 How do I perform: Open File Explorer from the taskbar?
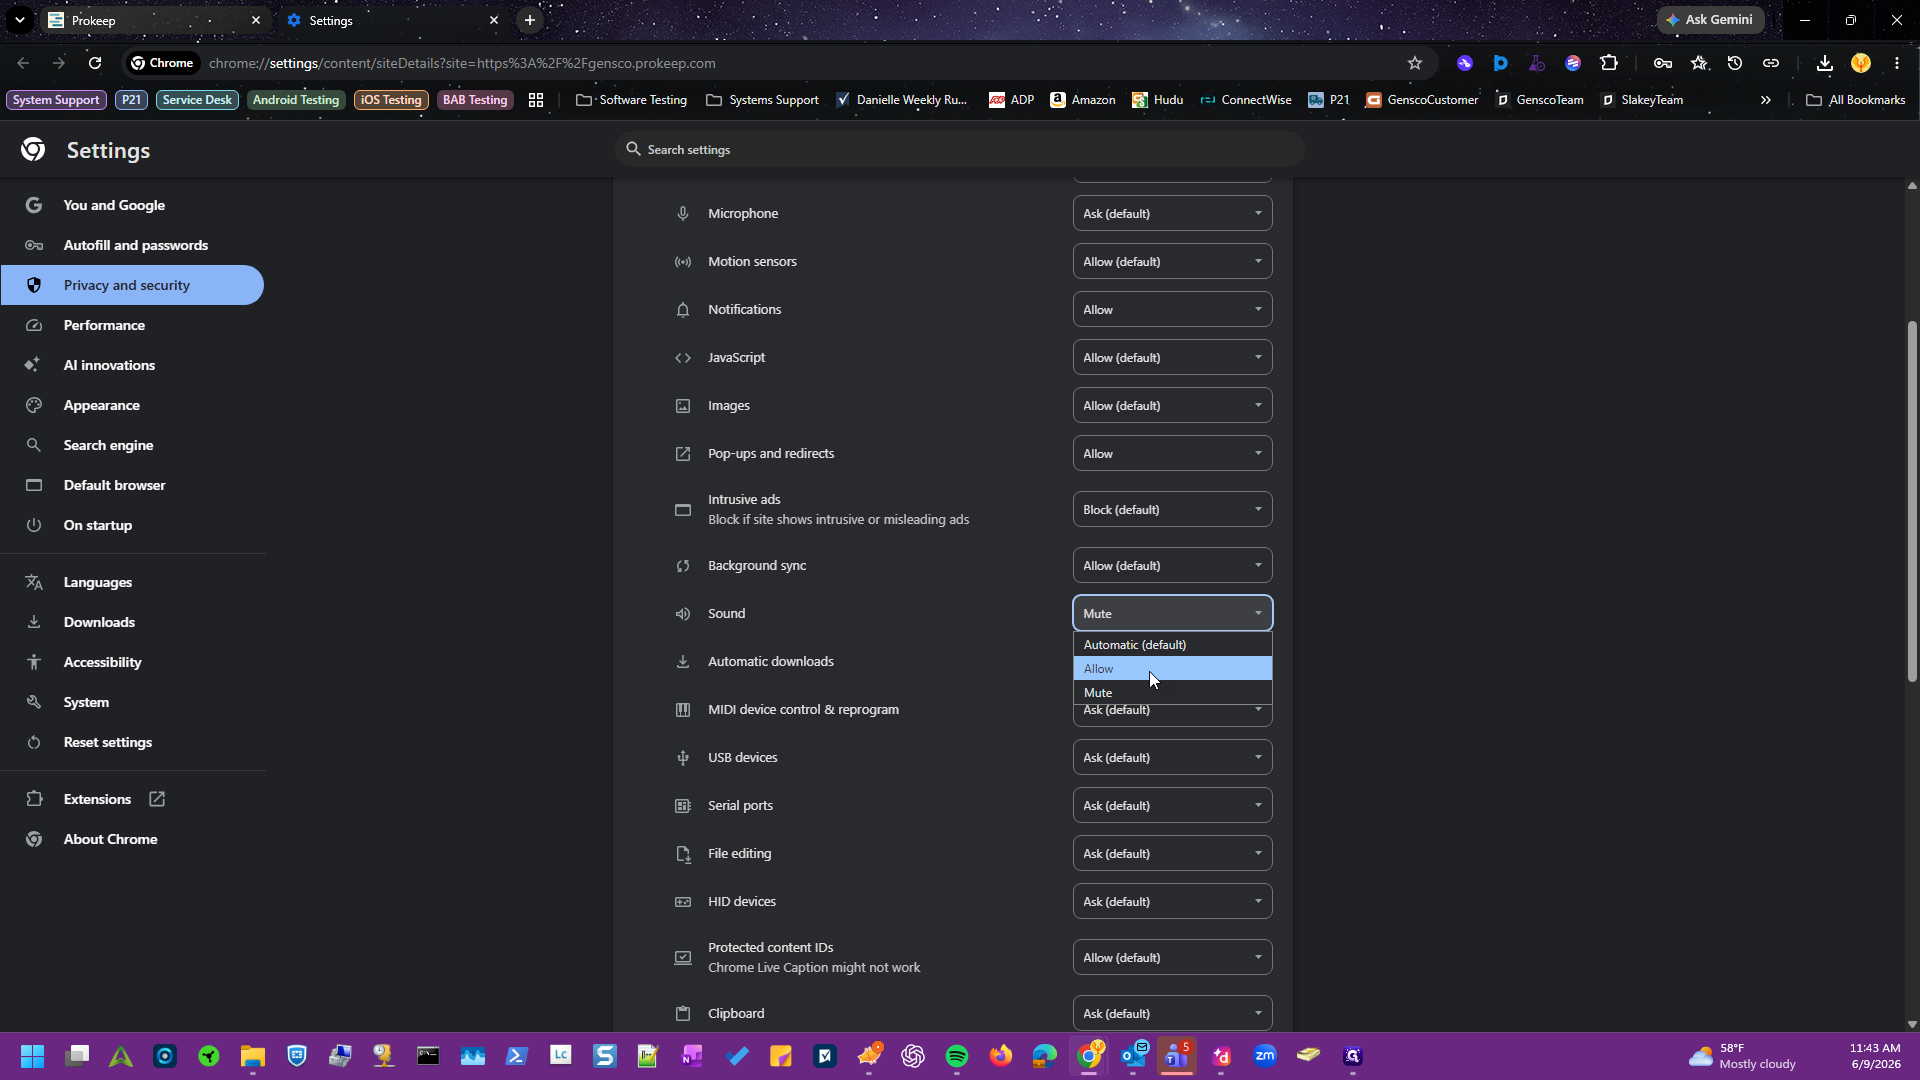(x=252, y=1056)
